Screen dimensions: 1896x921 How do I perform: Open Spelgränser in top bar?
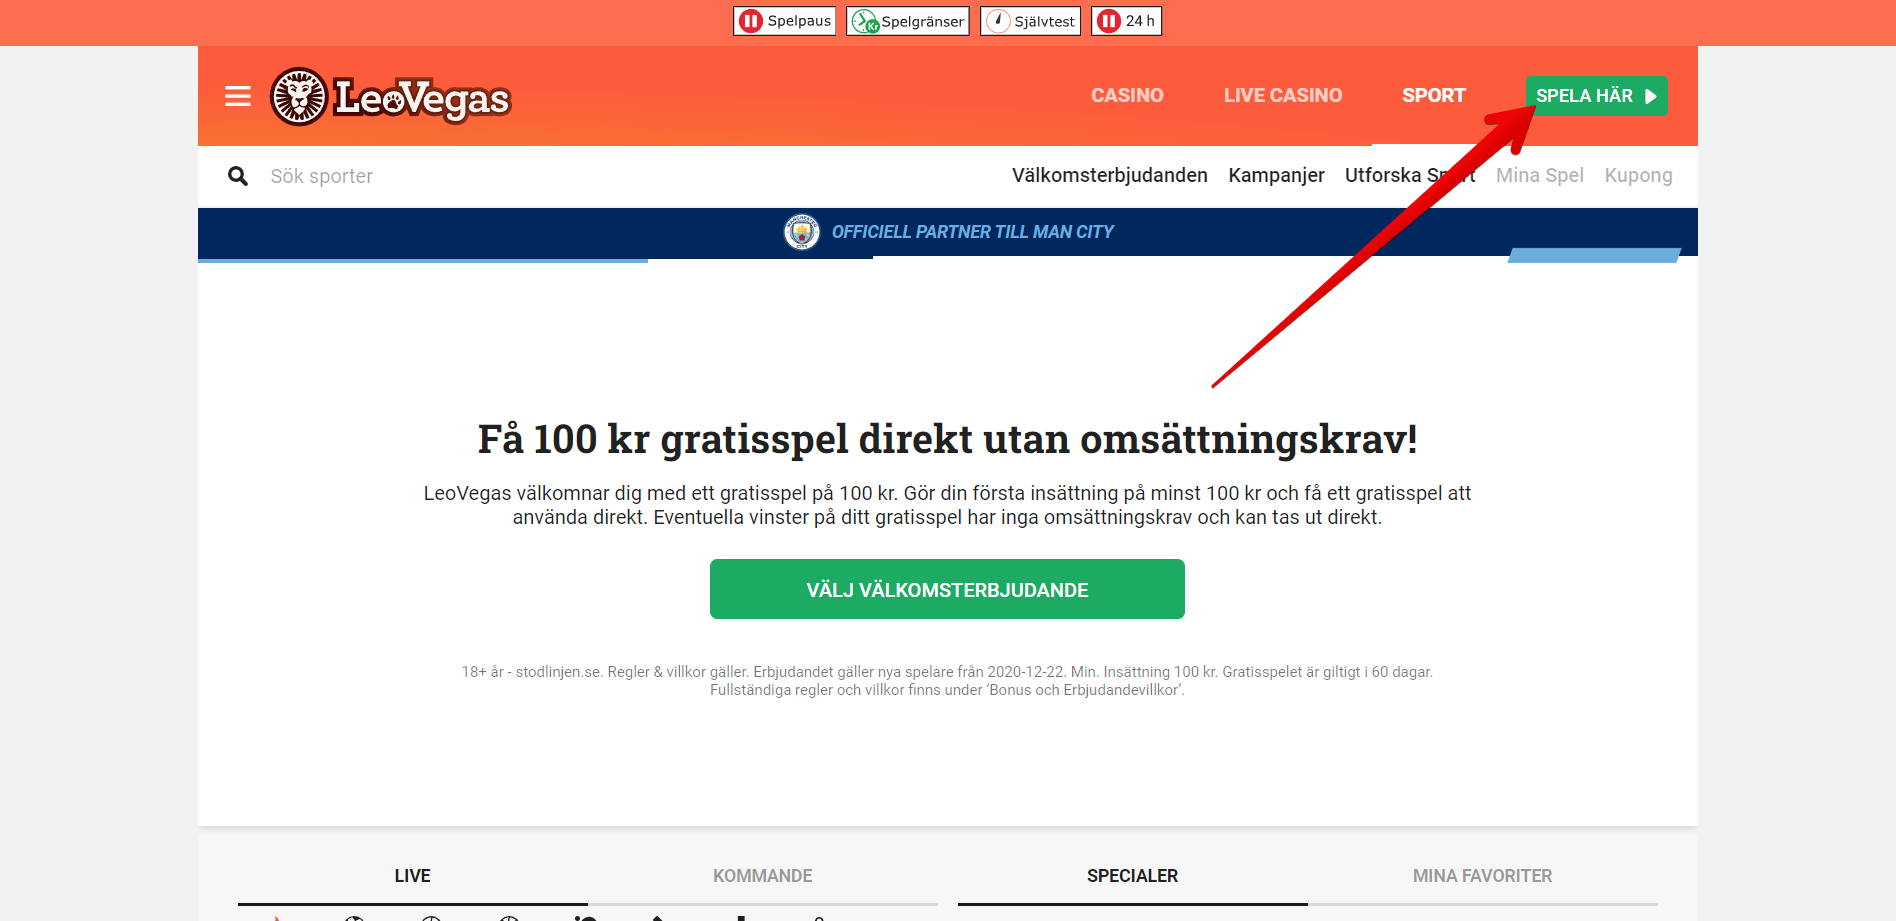(x=908, y=21)
